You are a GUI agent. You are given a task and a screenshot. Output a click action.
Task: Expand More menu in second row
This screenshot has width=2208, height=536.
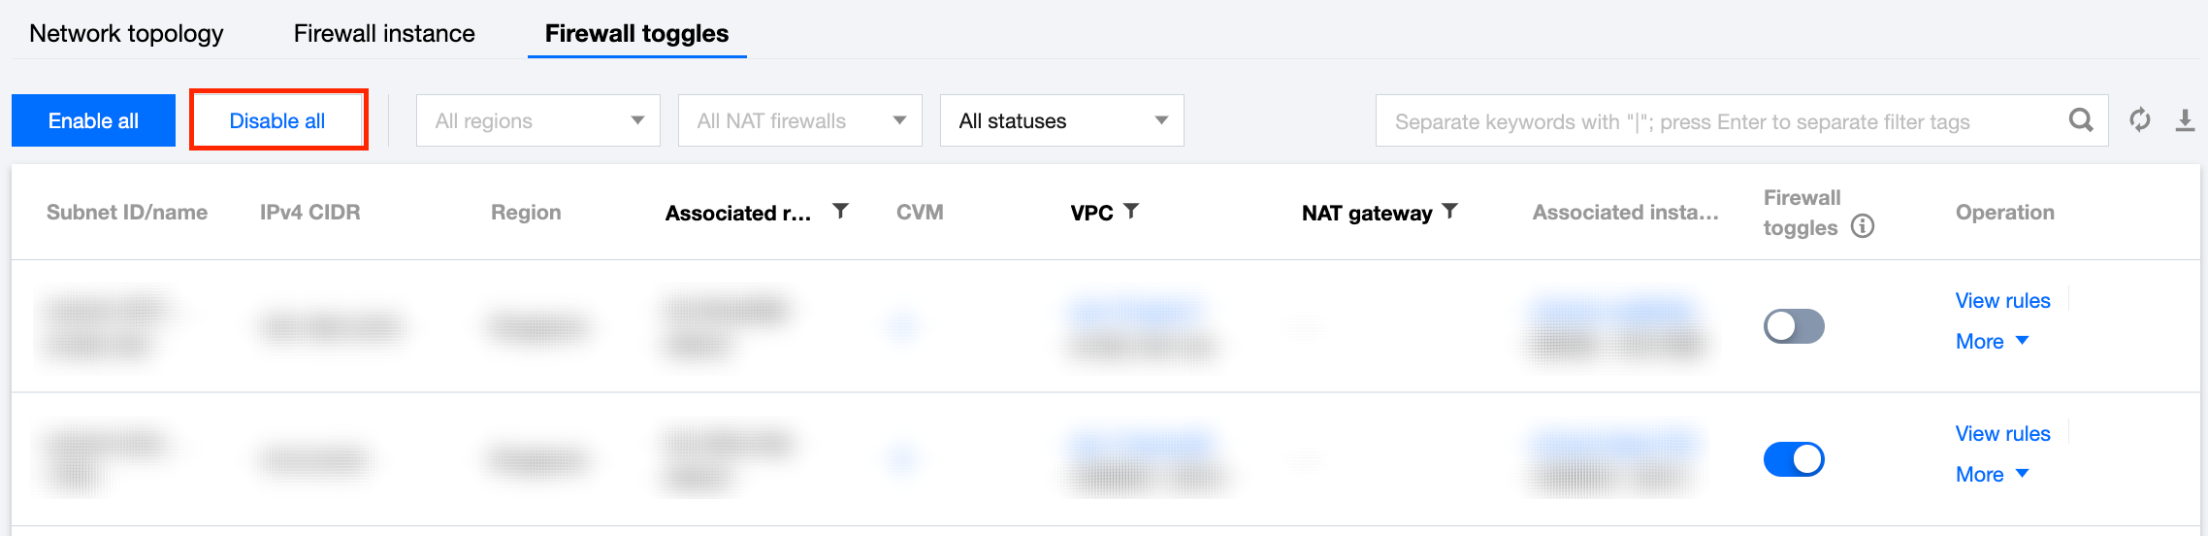[1991, 474]
